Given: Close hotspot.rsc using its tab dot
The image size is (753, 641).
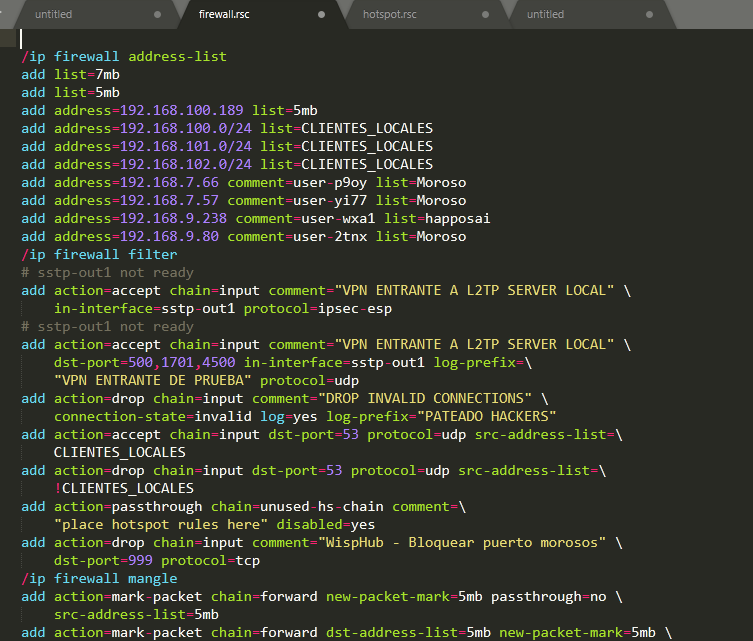Looking at the screenshot, I should coord(485,15).
